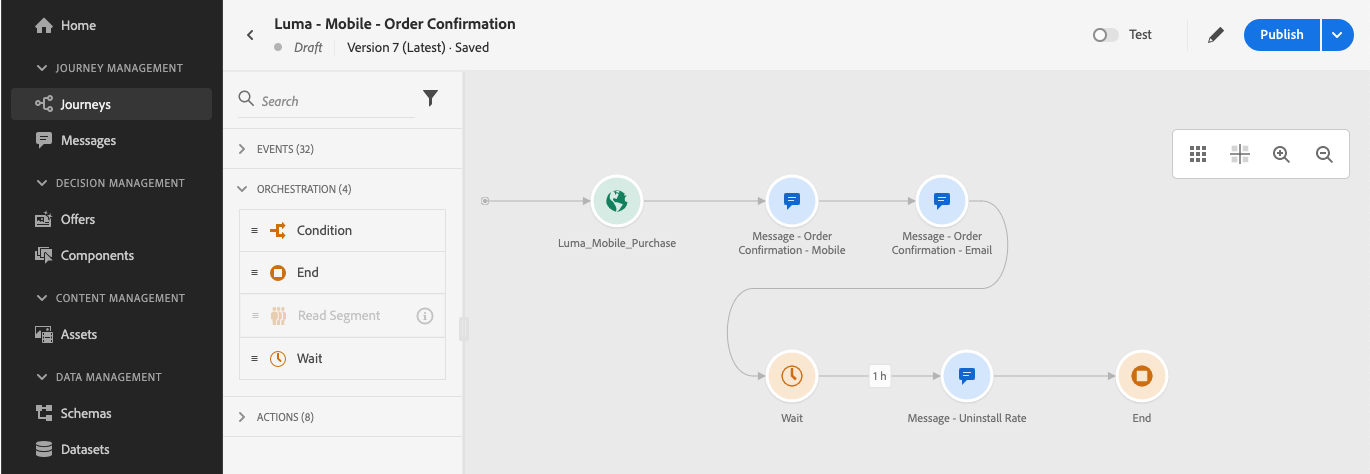The image size is (1370, 474).
Task: Click the journey start point marker
Action: [485, 201]
